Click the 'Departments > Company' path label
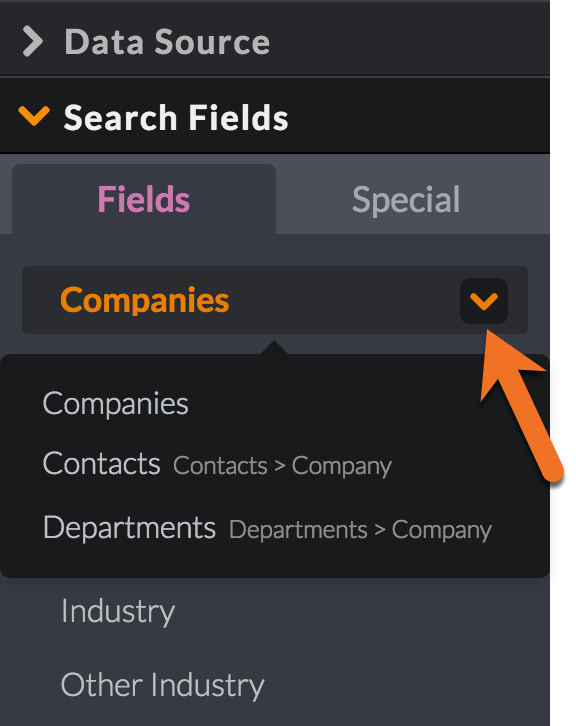 coord(360,530)
